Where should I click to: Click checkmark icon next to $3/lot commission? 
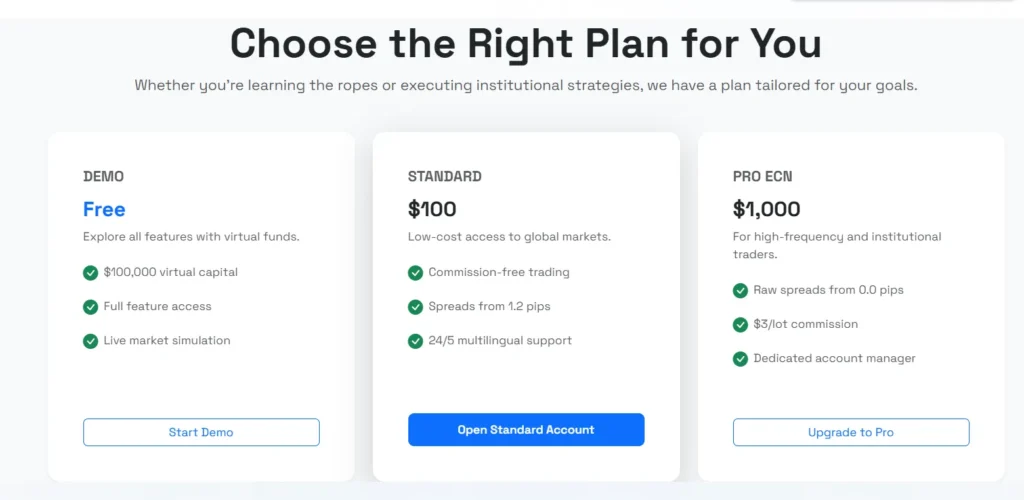click(741, 324)
